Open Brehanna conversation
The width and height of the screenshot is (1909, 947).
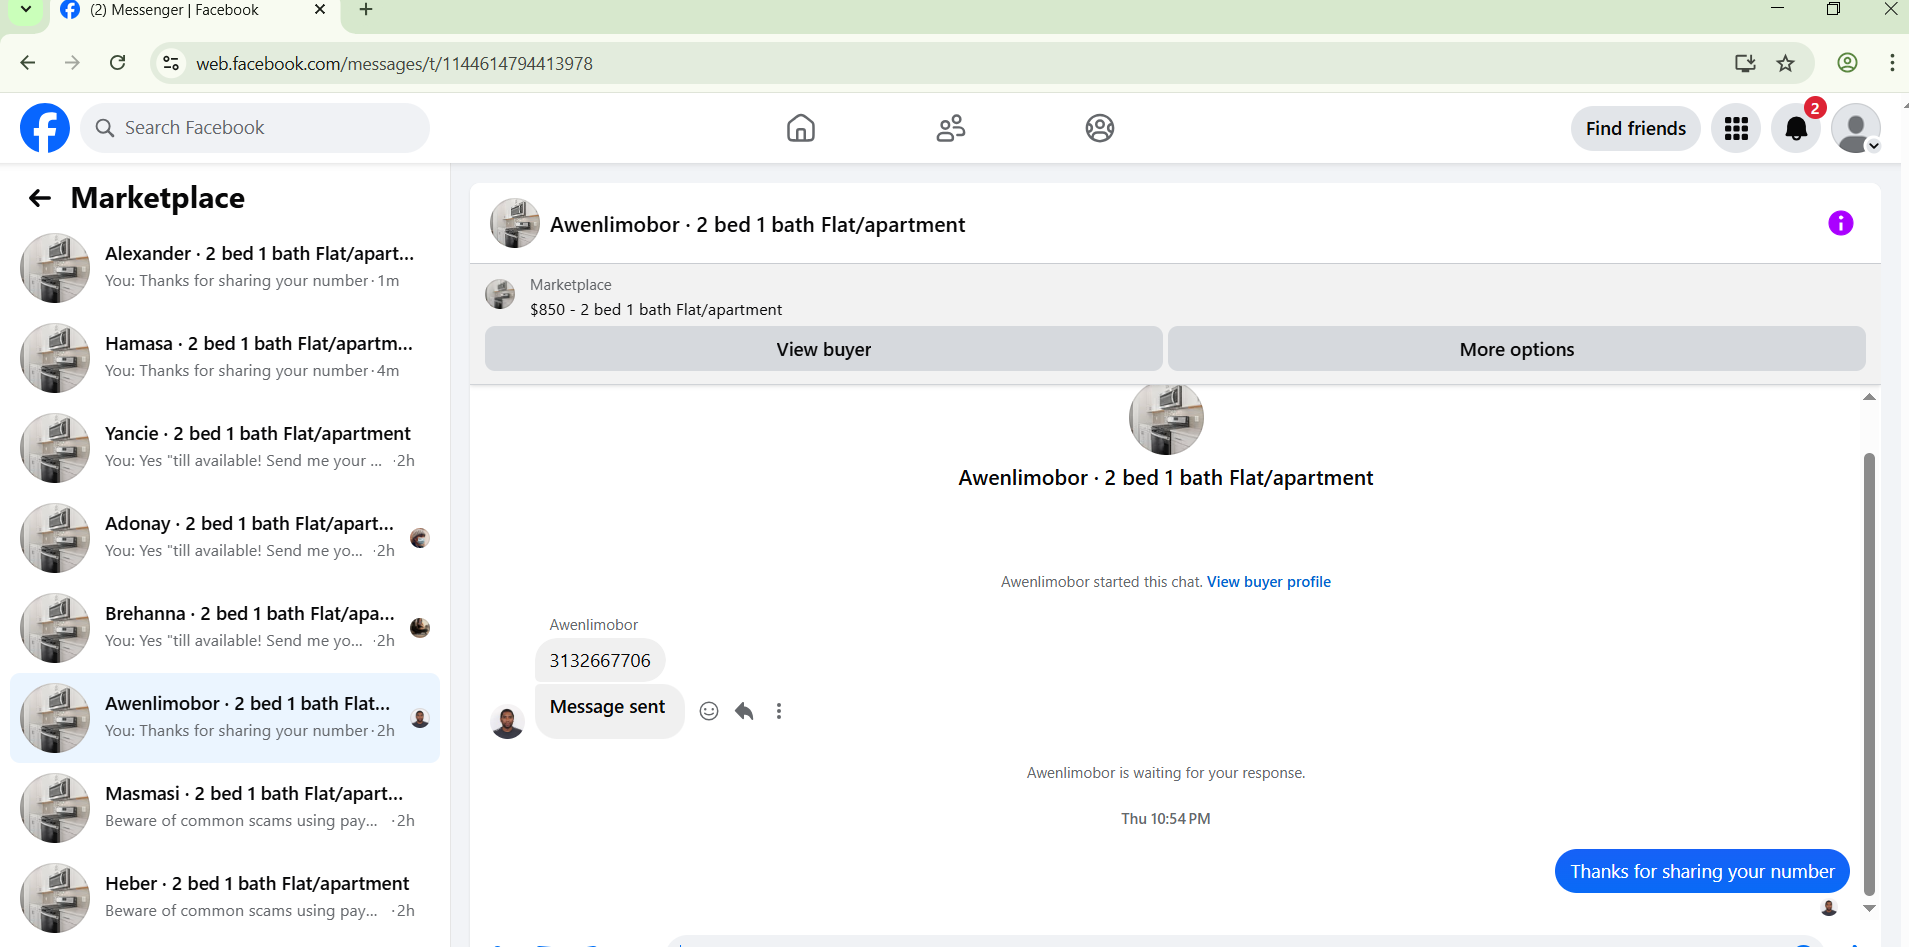pyautogui.click(x=225, y=628)
